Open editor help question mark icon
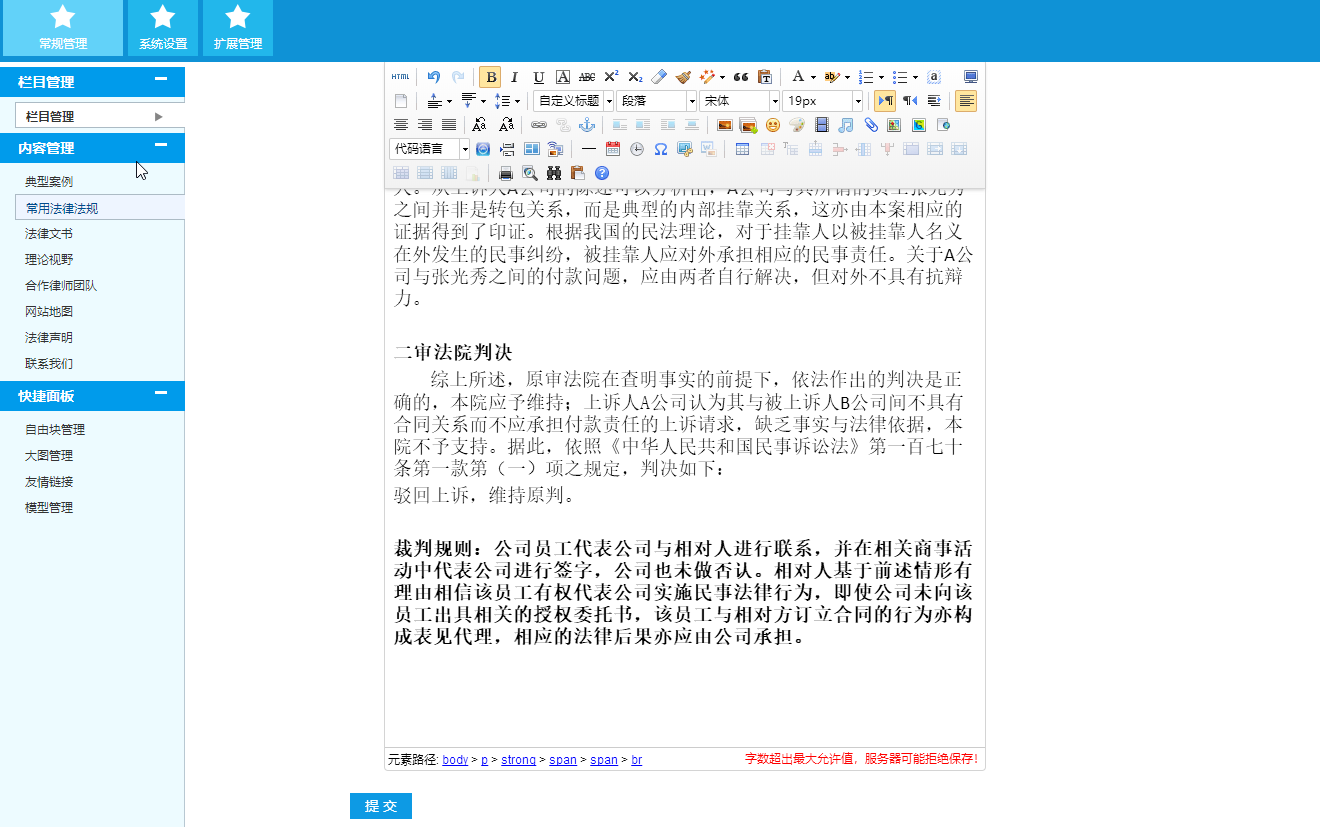The width and height of the screenshot is (1320, 827). (x=602, y=173)
